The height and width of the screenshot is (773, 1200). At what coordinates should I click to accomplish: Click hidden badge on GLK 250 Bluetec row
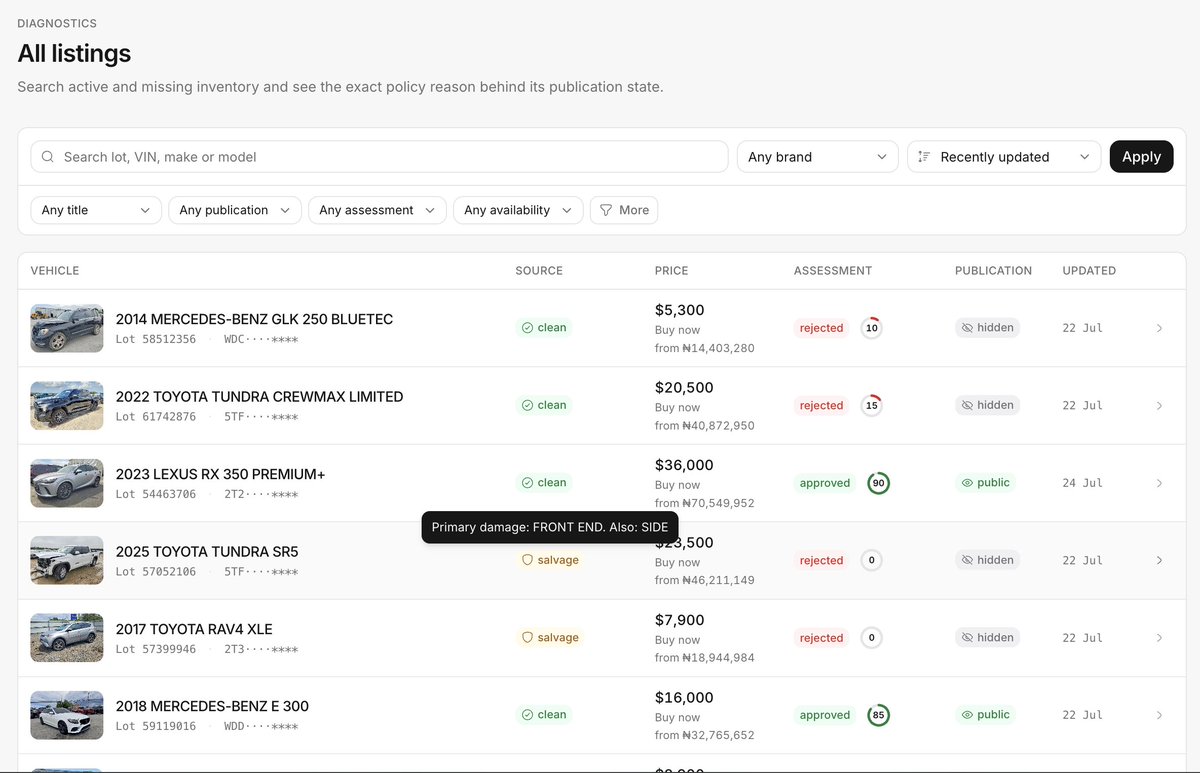tap(987, 327)
